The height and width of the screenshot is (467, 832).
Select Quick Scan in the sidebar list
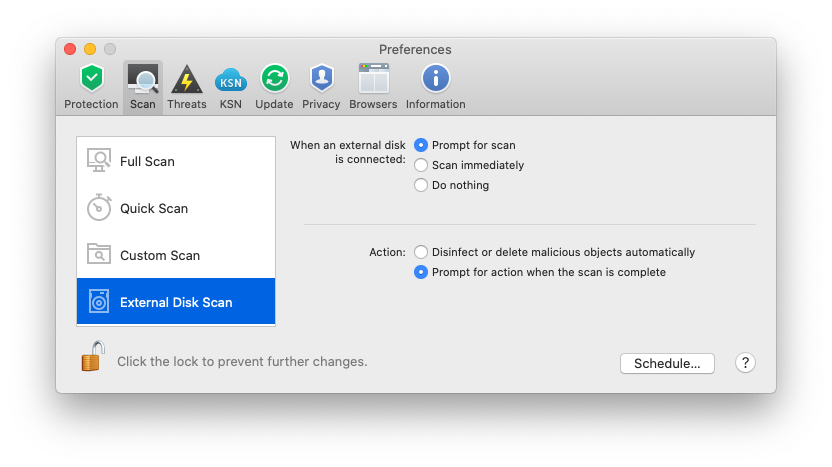176,208
